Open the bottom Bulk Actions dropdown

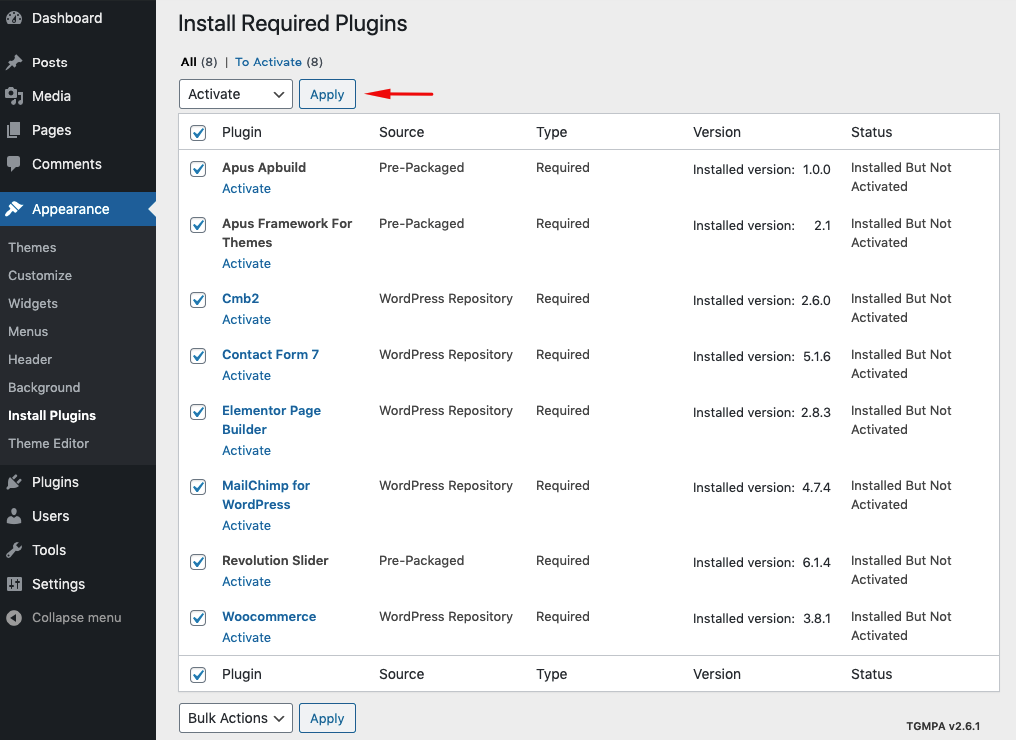(236, 718)
